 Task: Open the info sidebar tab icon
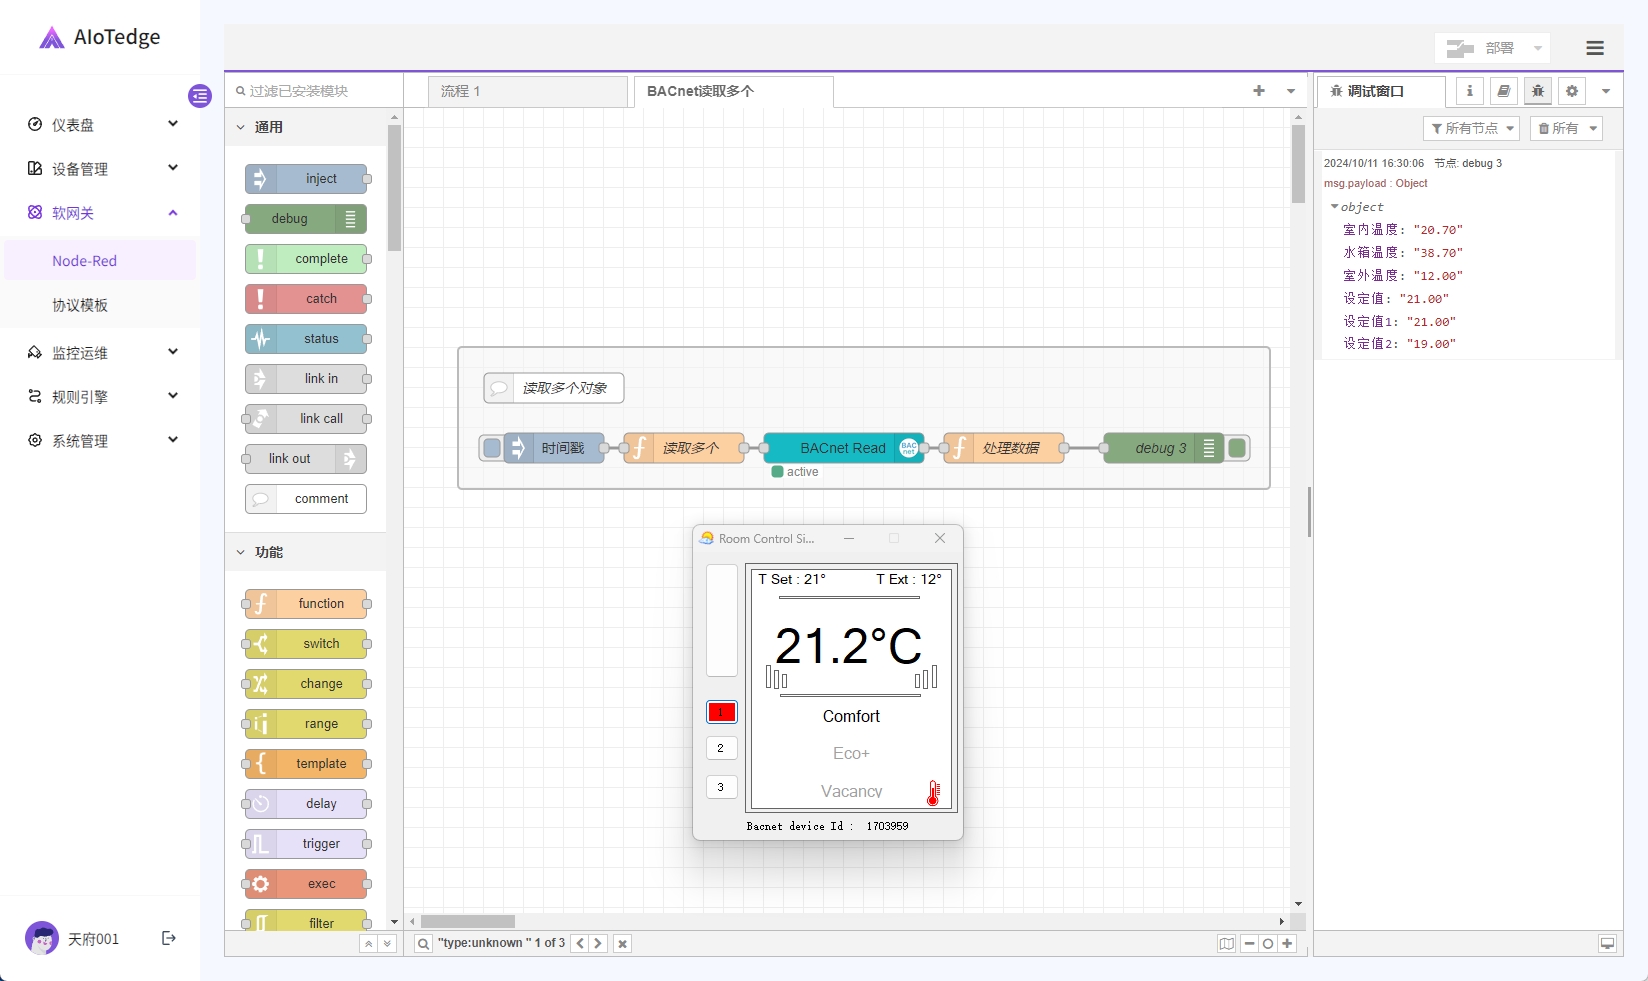[1469, 91]
